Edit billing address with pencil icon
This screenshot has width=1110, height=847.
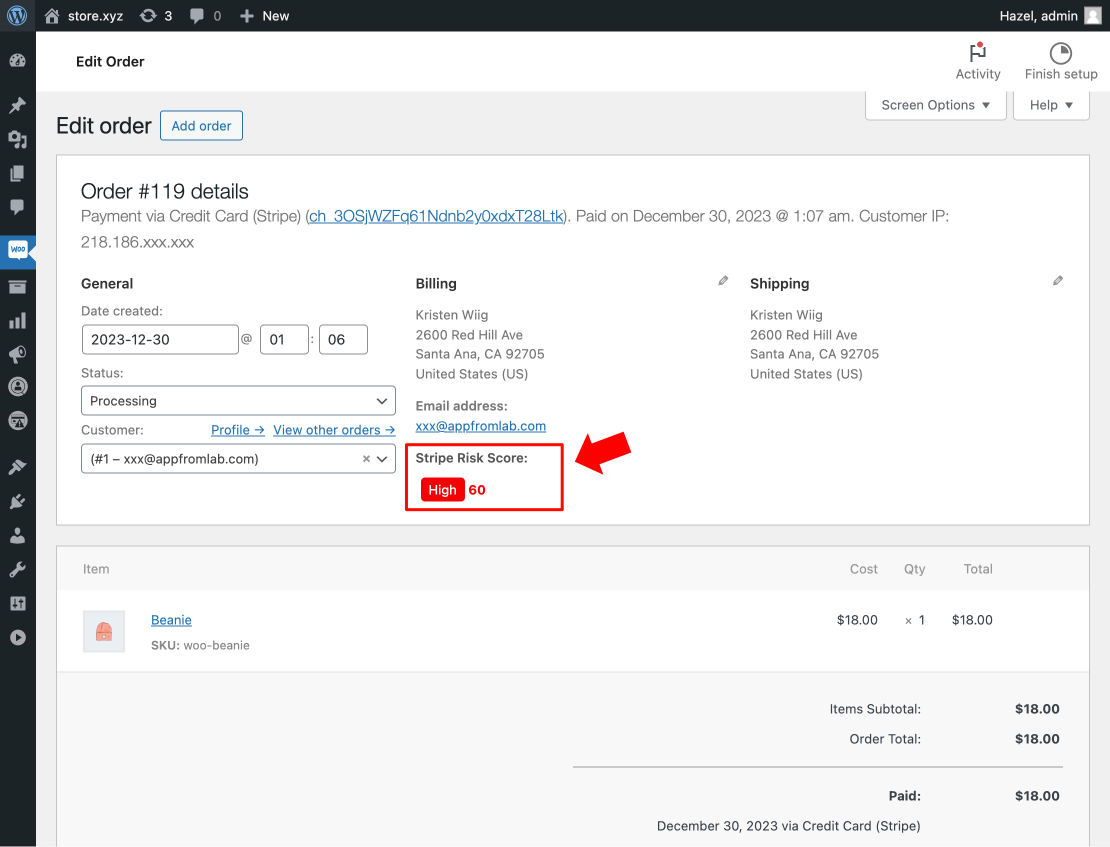[723, 281]
